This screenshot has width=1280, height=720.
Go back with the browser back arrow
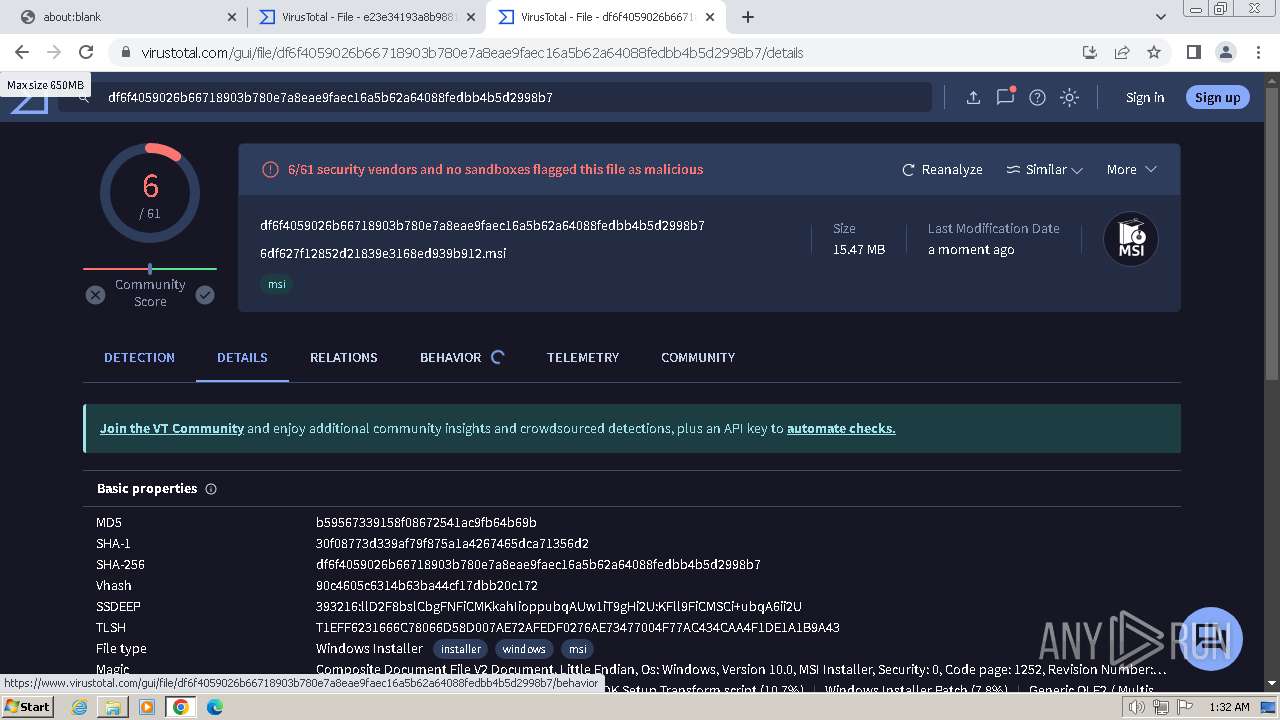[22, 52]
